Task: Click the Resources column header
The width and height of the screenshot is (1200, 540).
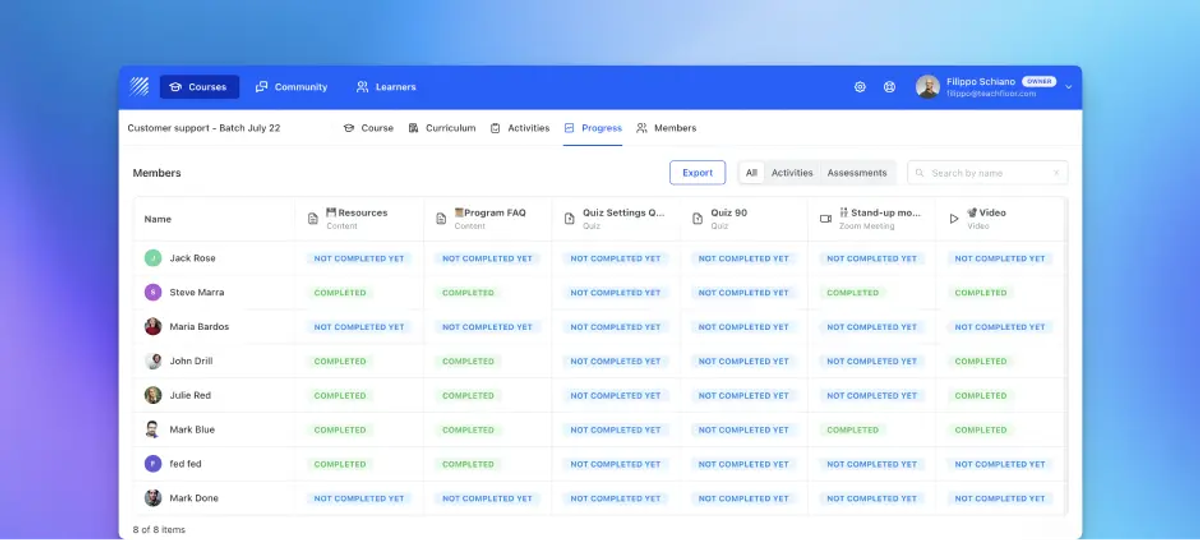Action: pos(360,219)
